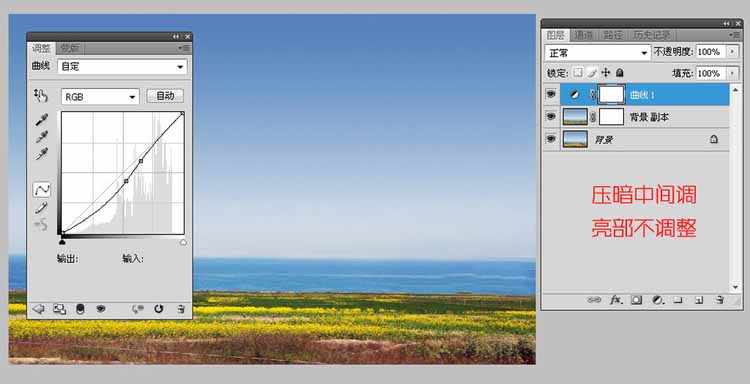Pick the black point eyedropper

[x=42, y=120]
